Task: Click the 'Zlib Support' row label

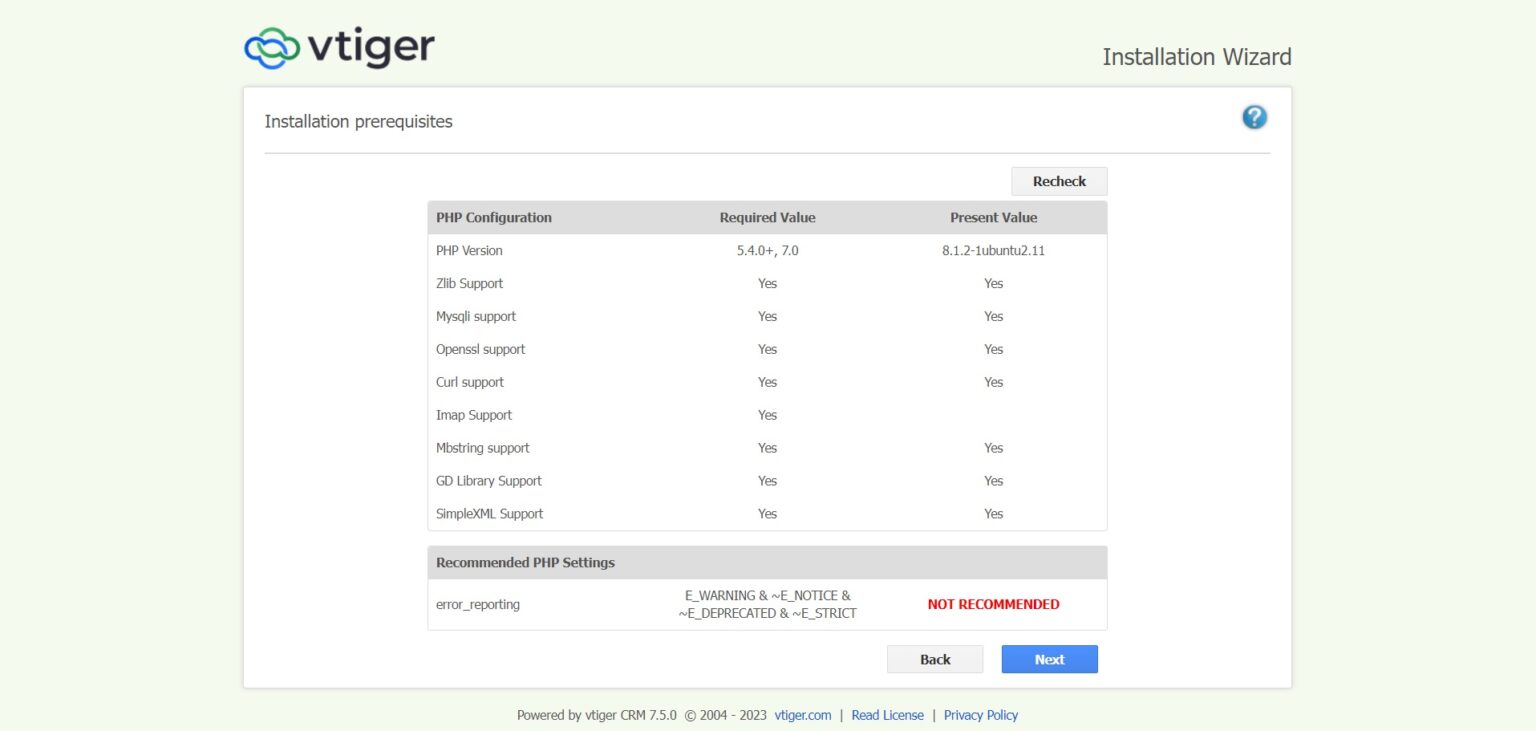Action: 469,283
